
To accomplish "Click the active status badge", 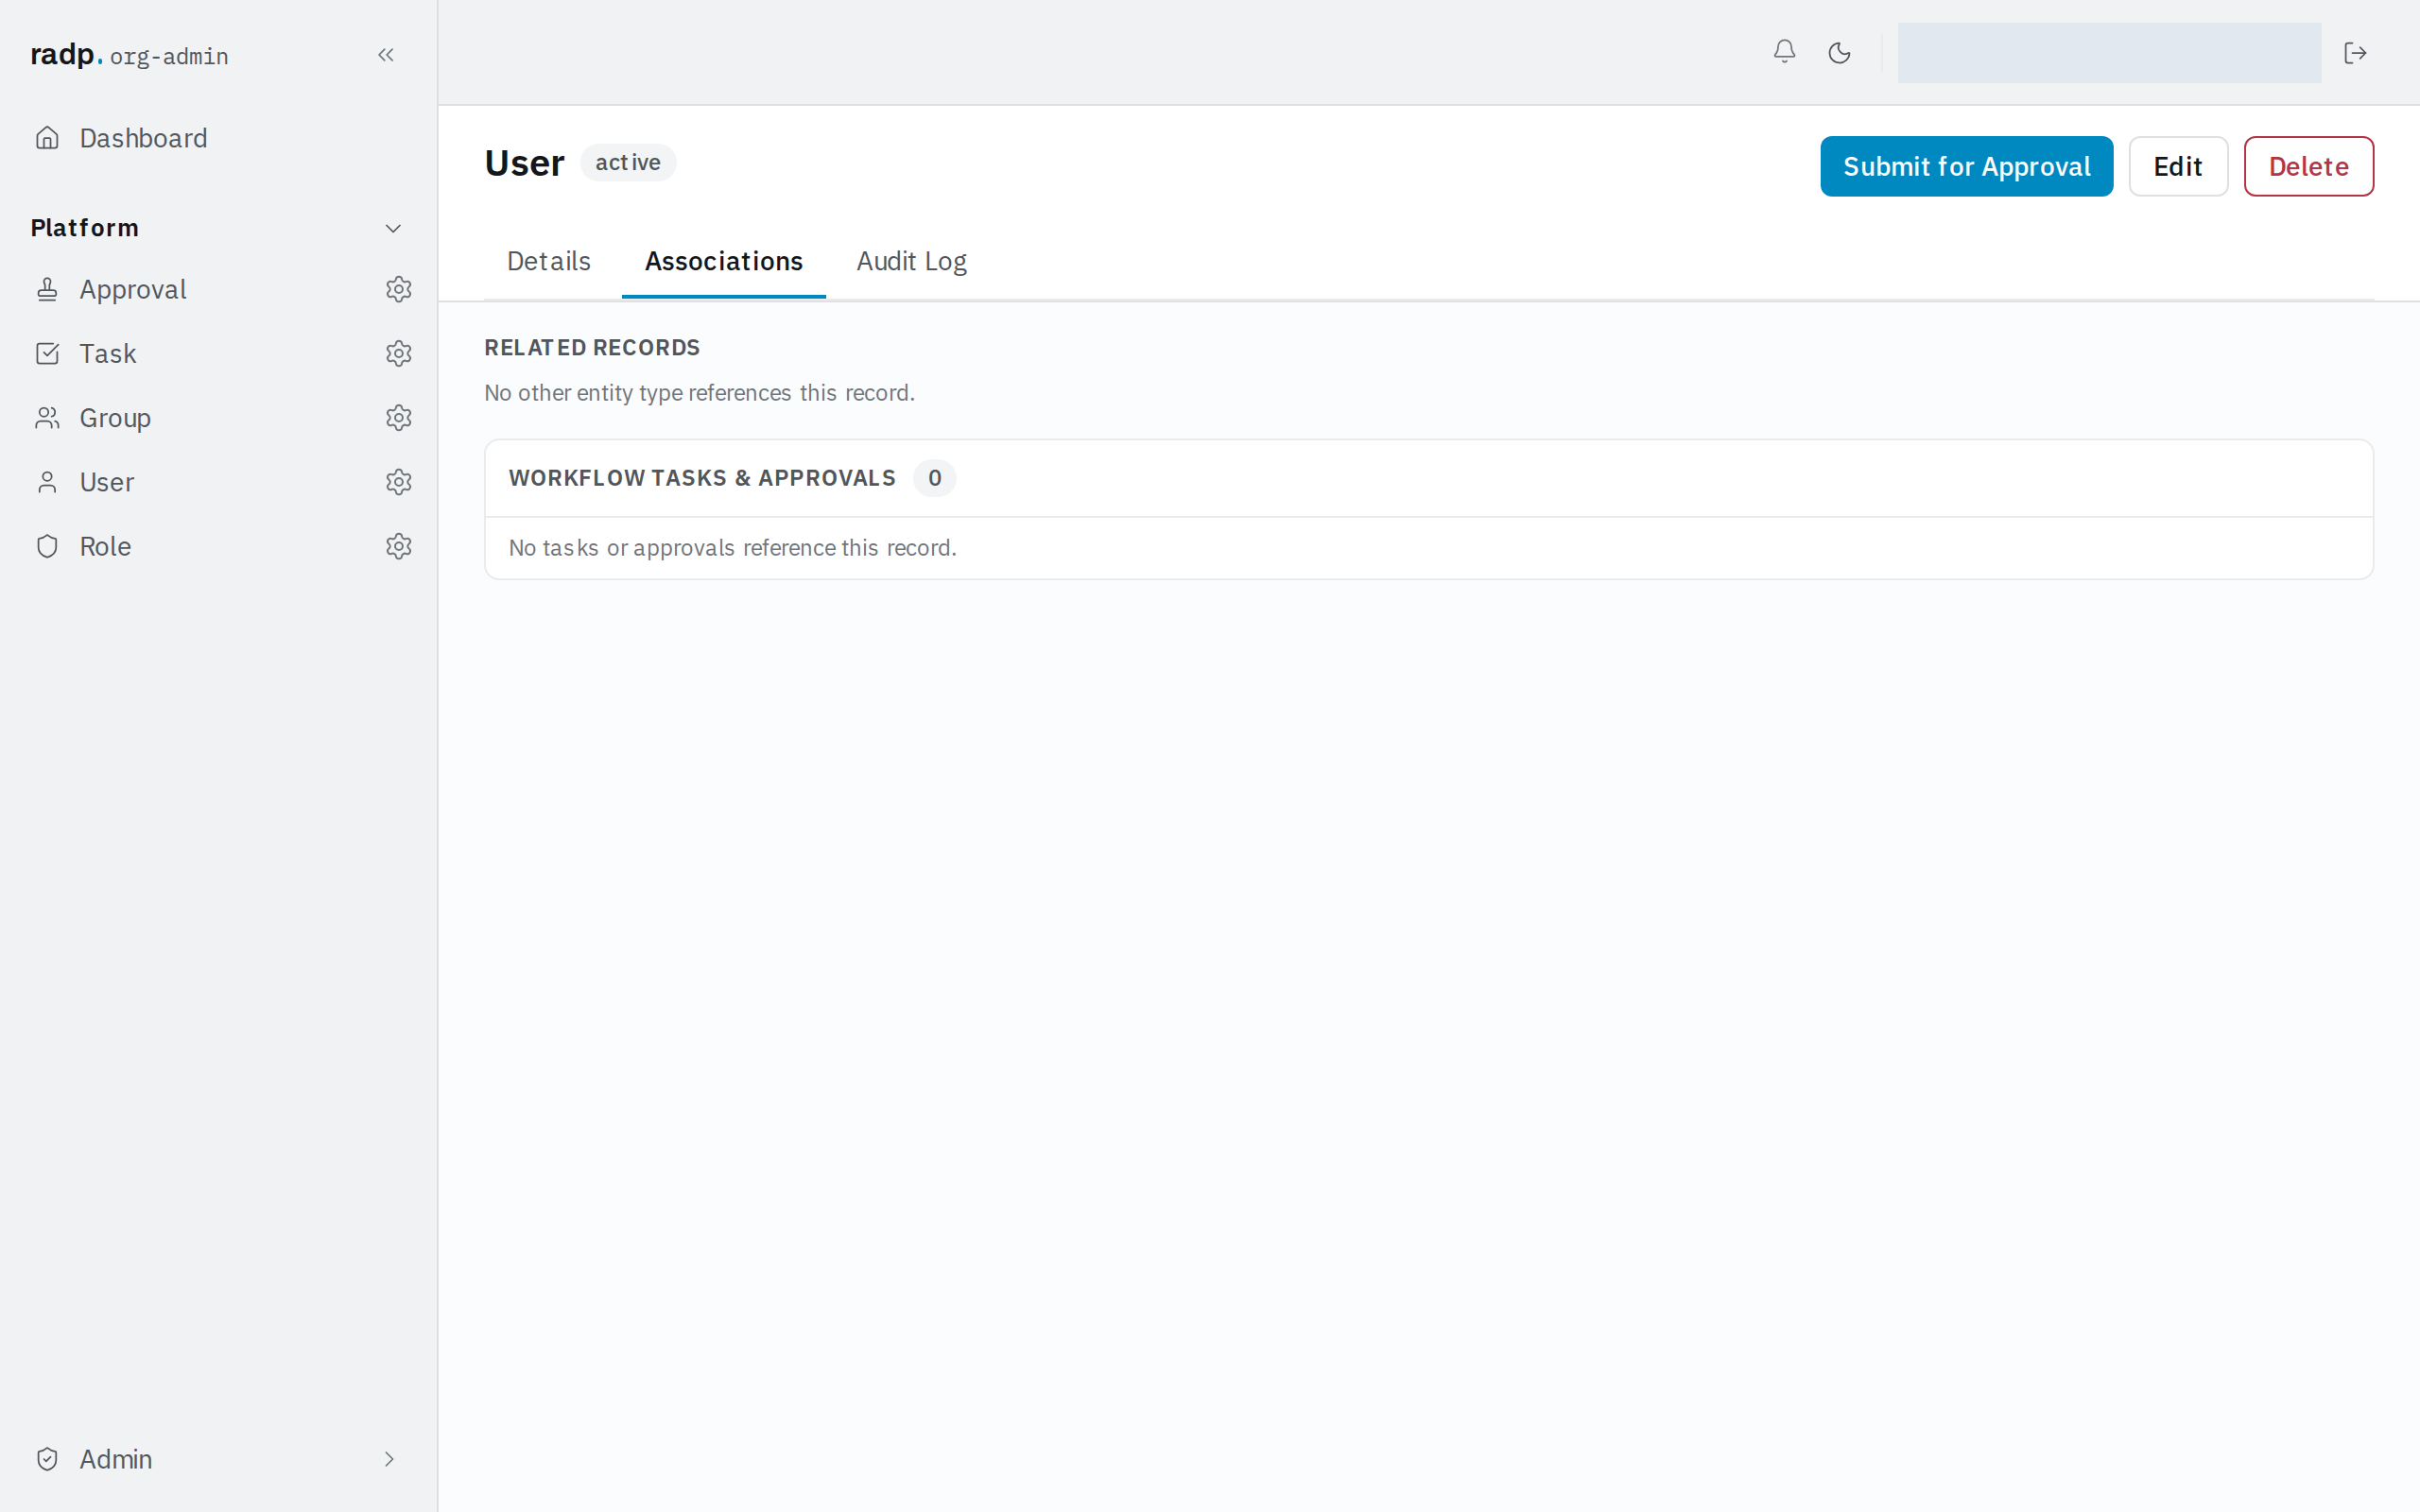I will [628, 162].
